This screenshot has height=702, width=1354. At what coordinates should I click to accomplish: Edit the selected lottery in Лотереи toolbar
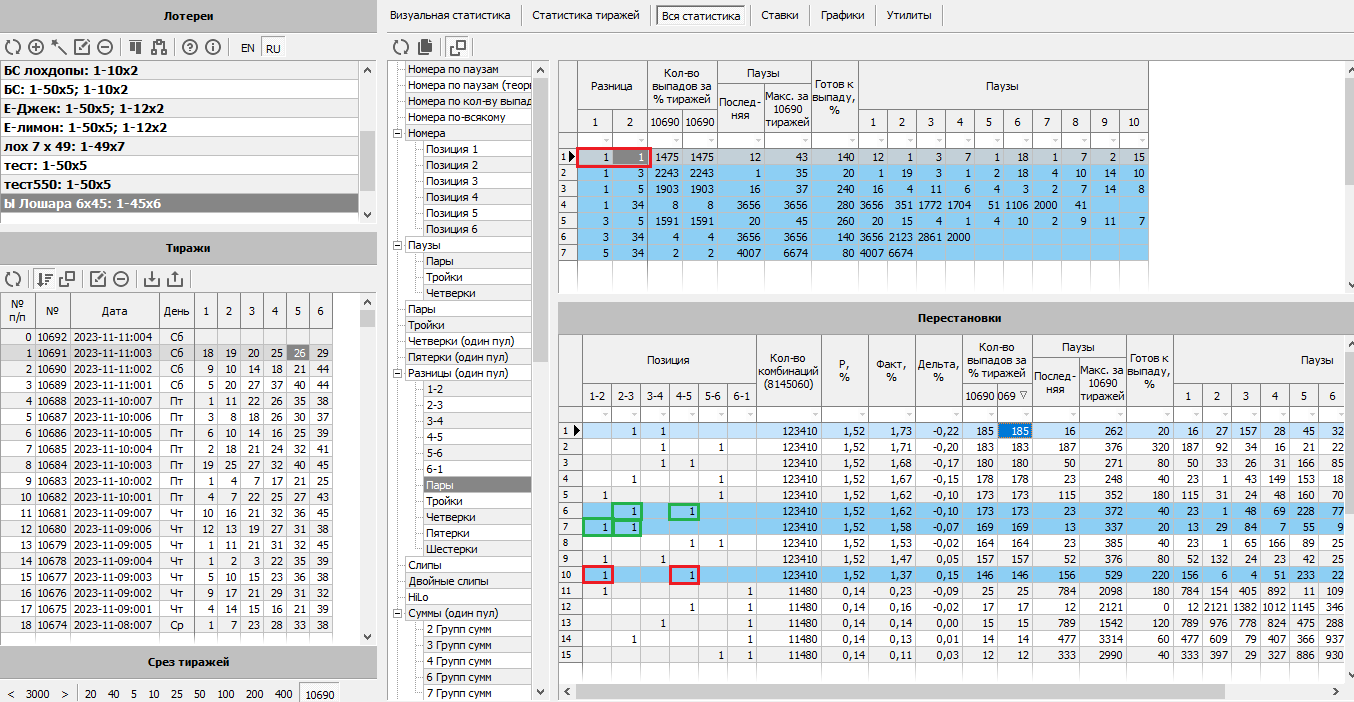click(82, 47)
